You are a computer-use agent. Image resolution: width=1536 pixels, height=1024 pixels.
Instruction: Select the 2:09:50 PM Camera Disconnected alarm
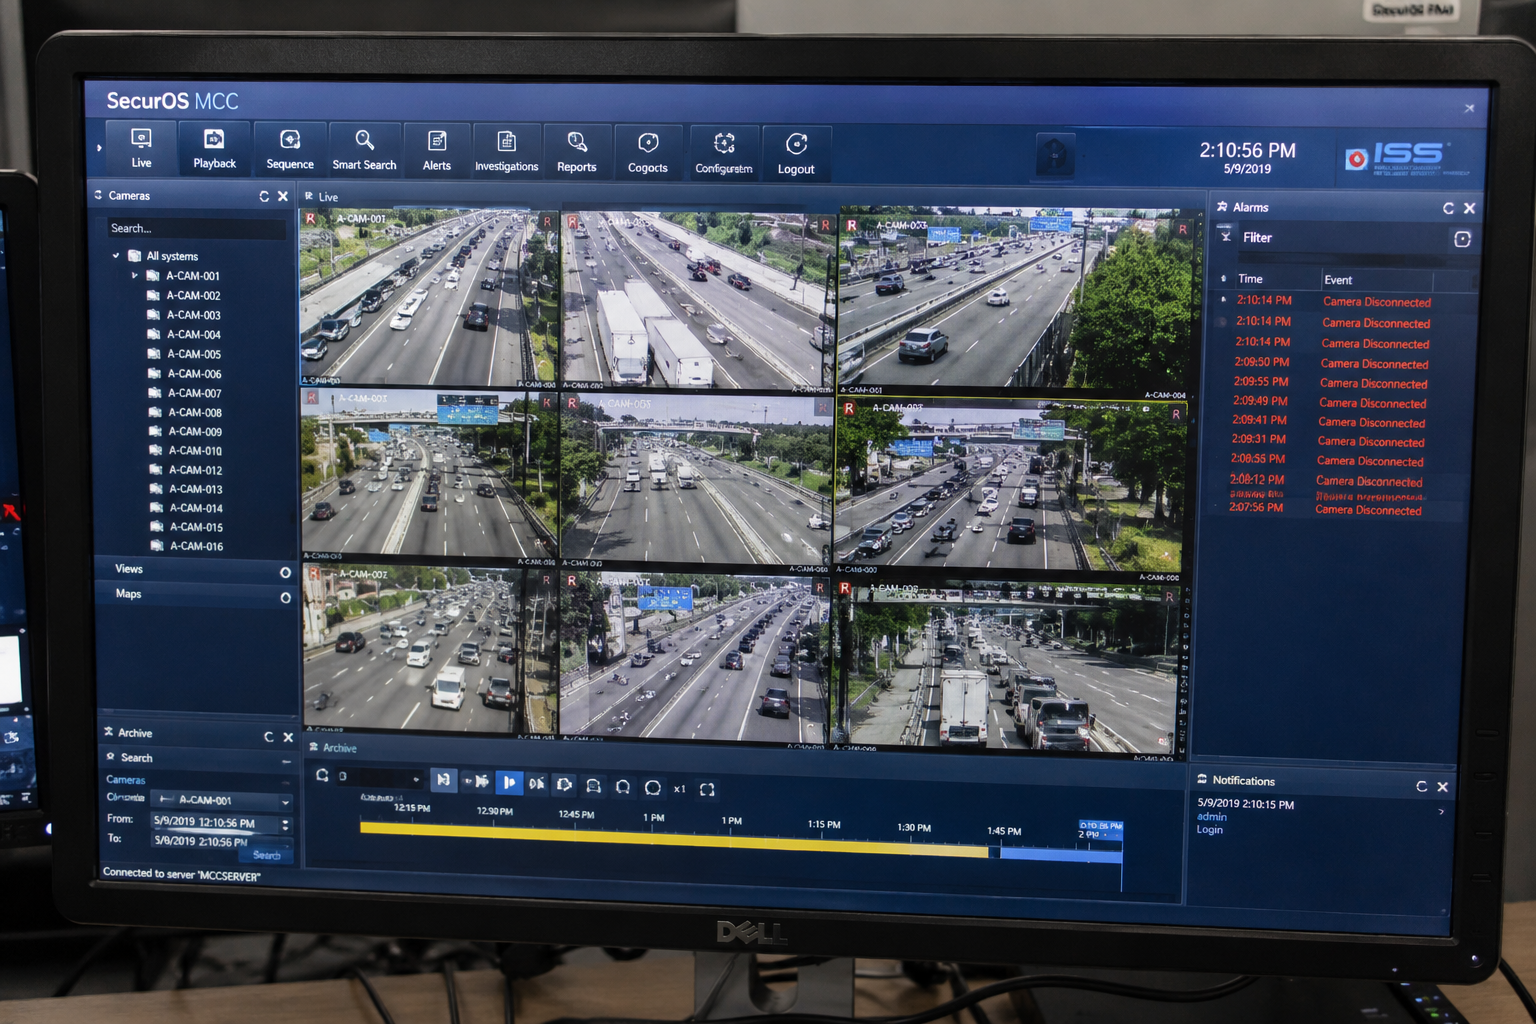point(1330,363)
